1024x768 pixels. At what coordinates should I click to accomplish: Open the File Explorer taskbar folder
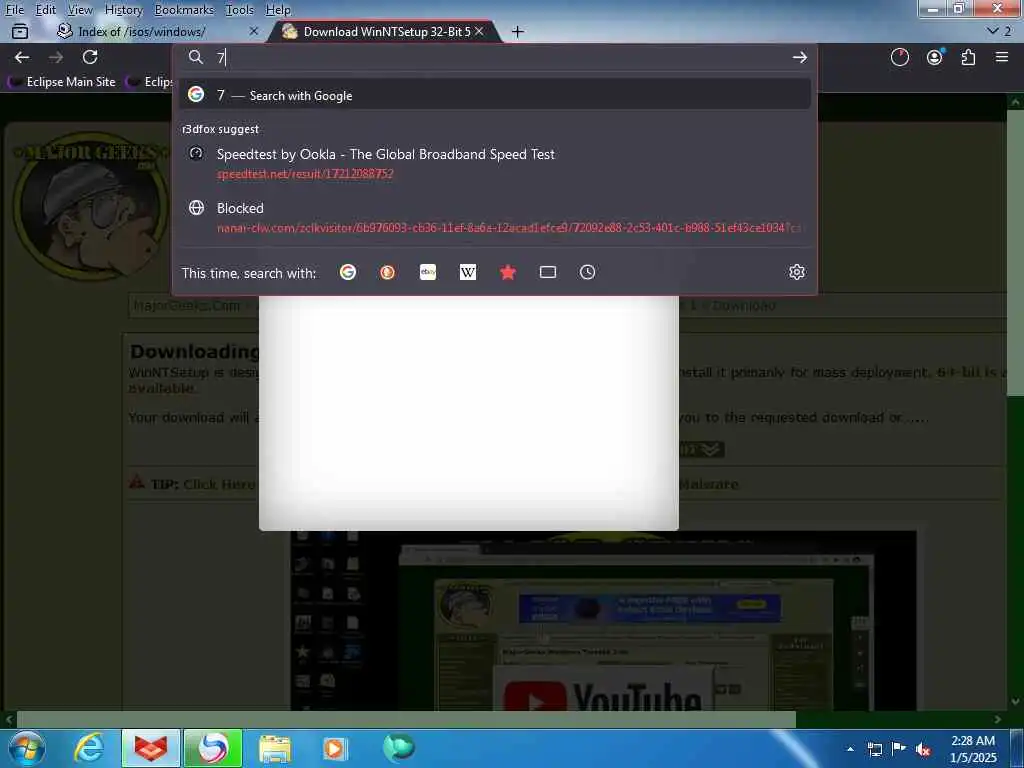(275, 748)
